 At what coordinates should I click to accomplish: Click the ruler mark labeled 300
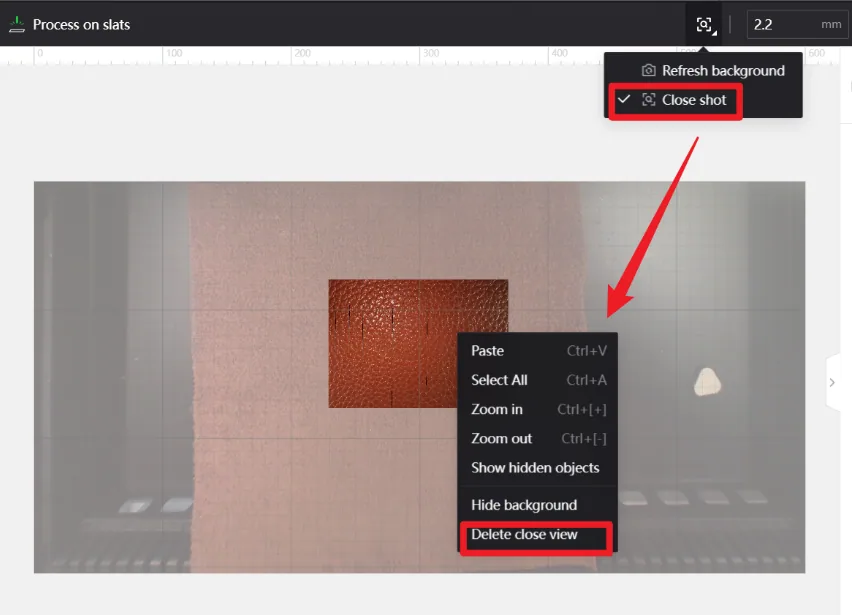[431, 53]
